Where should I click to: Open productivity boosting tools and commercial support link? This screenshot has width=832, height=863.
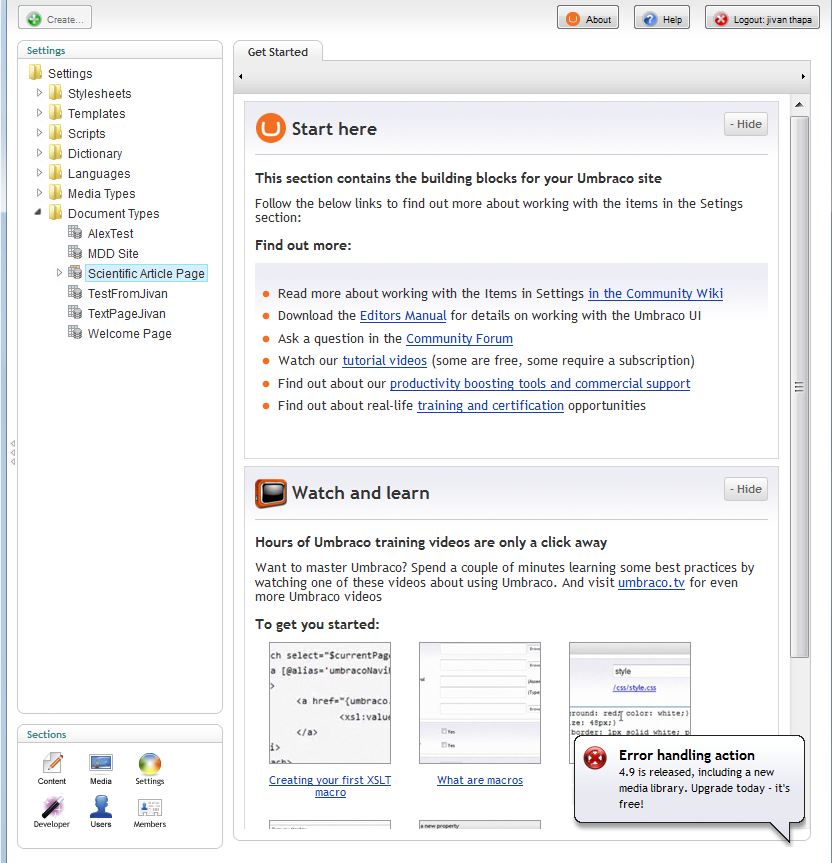coord(540,384)
